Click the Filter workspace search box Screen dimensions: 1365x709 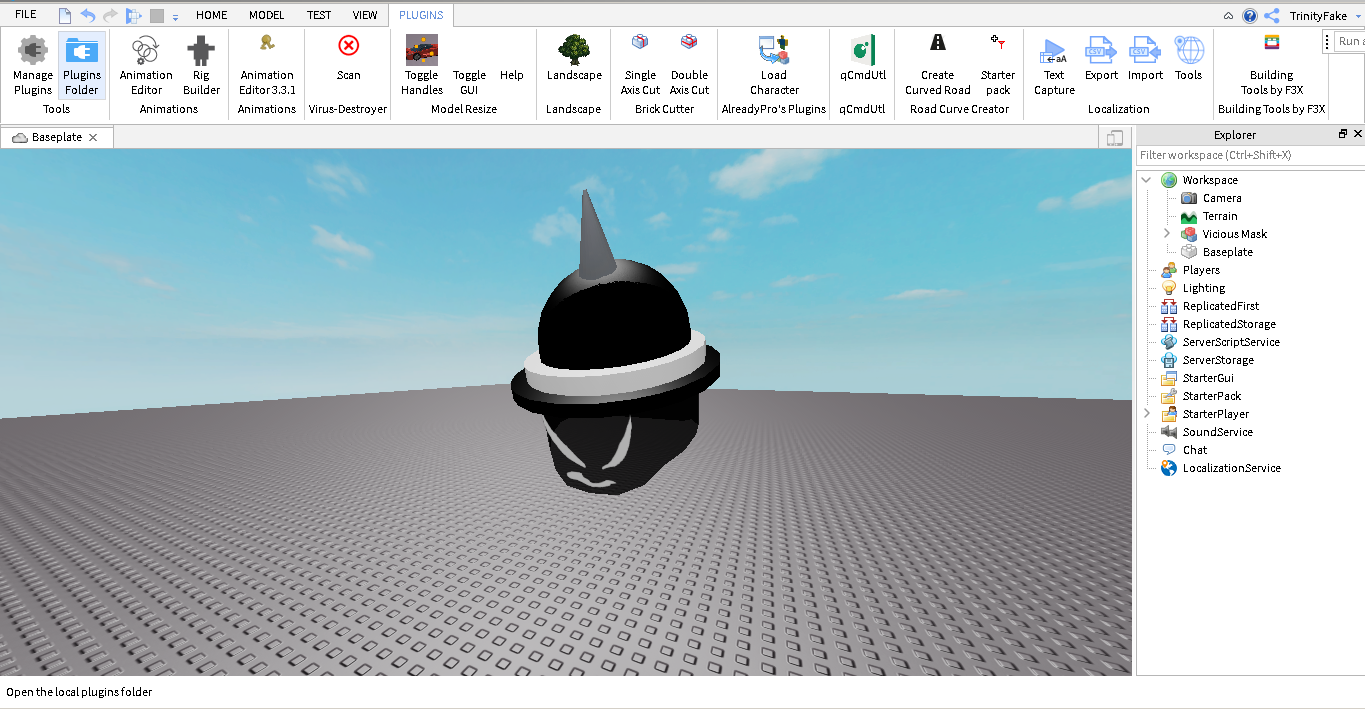[1250, 155]
